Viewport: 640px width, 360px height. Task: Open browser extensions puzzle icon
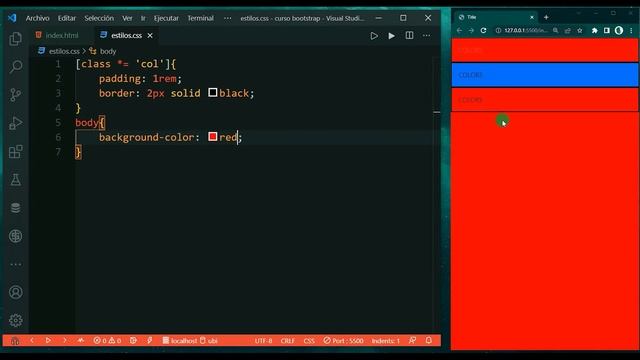[595, 30]
